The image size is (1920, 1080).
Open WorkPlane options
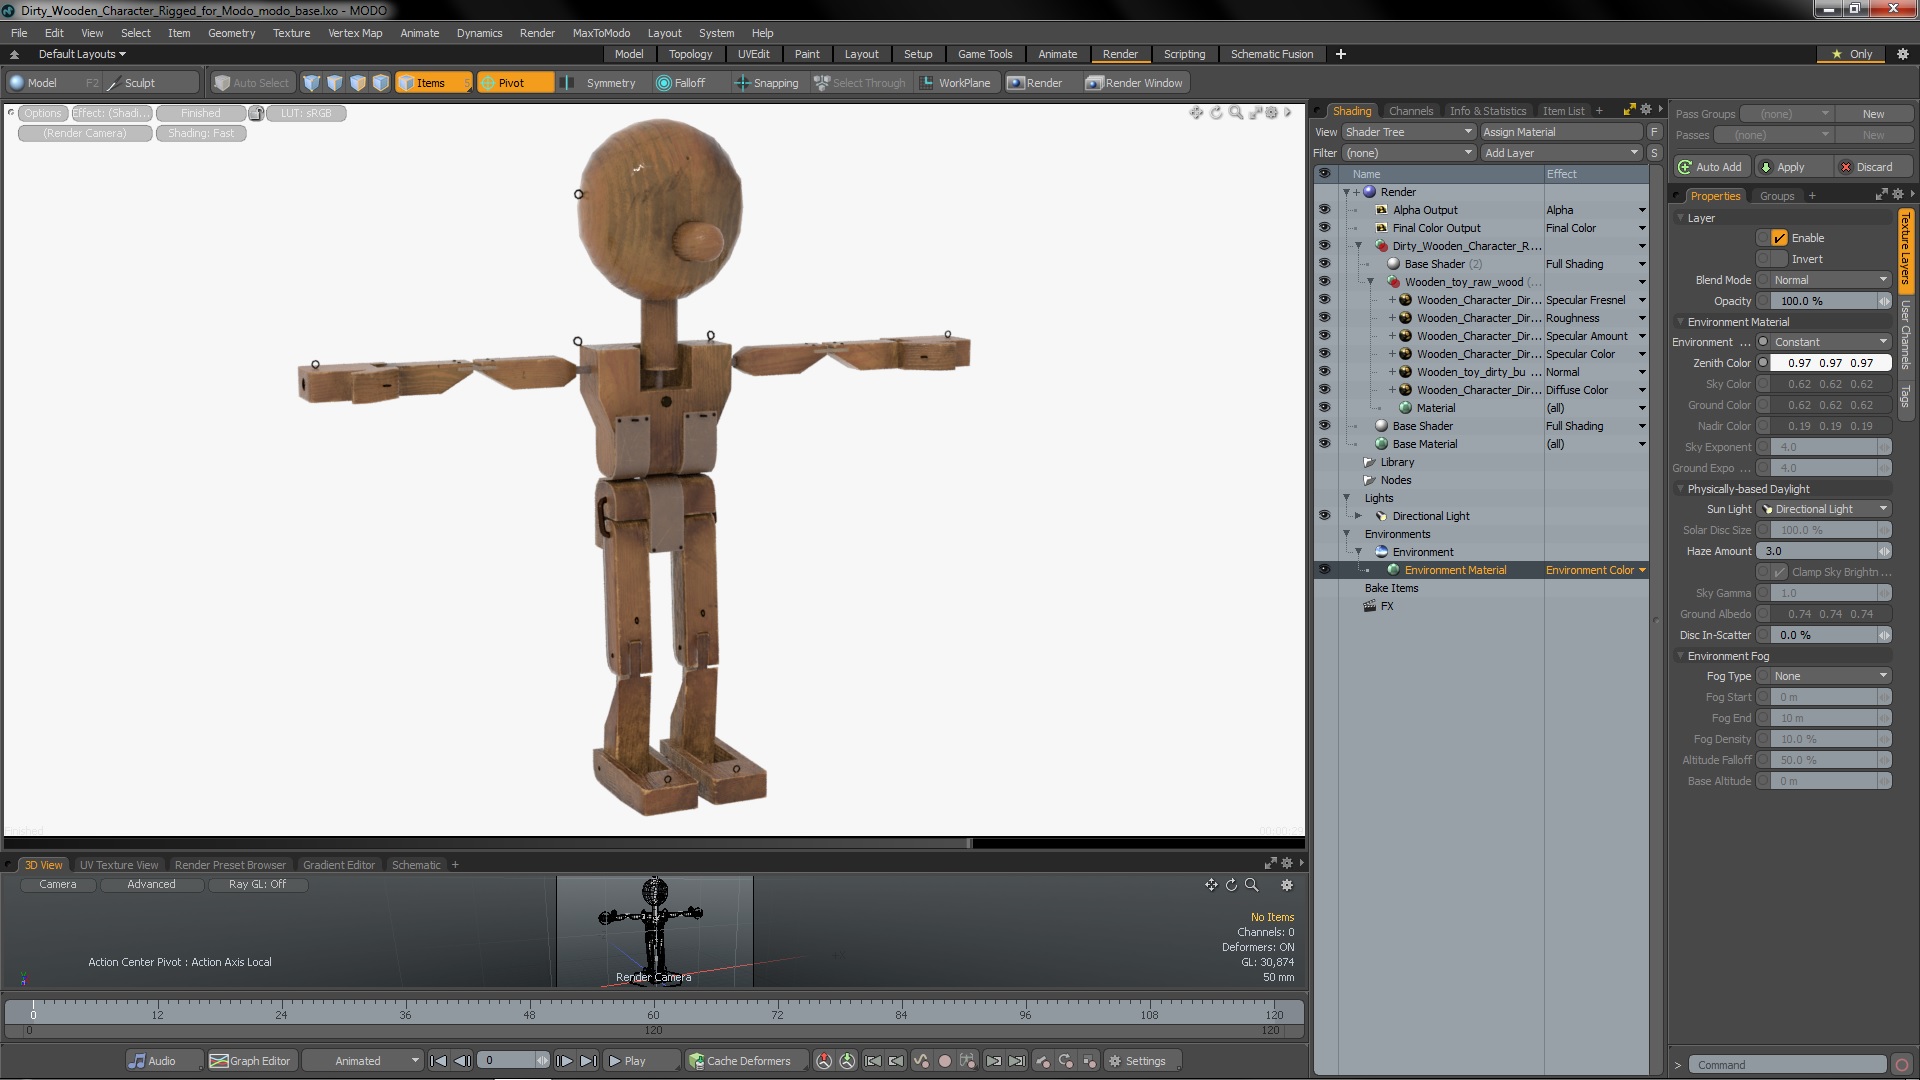(956, 83)
